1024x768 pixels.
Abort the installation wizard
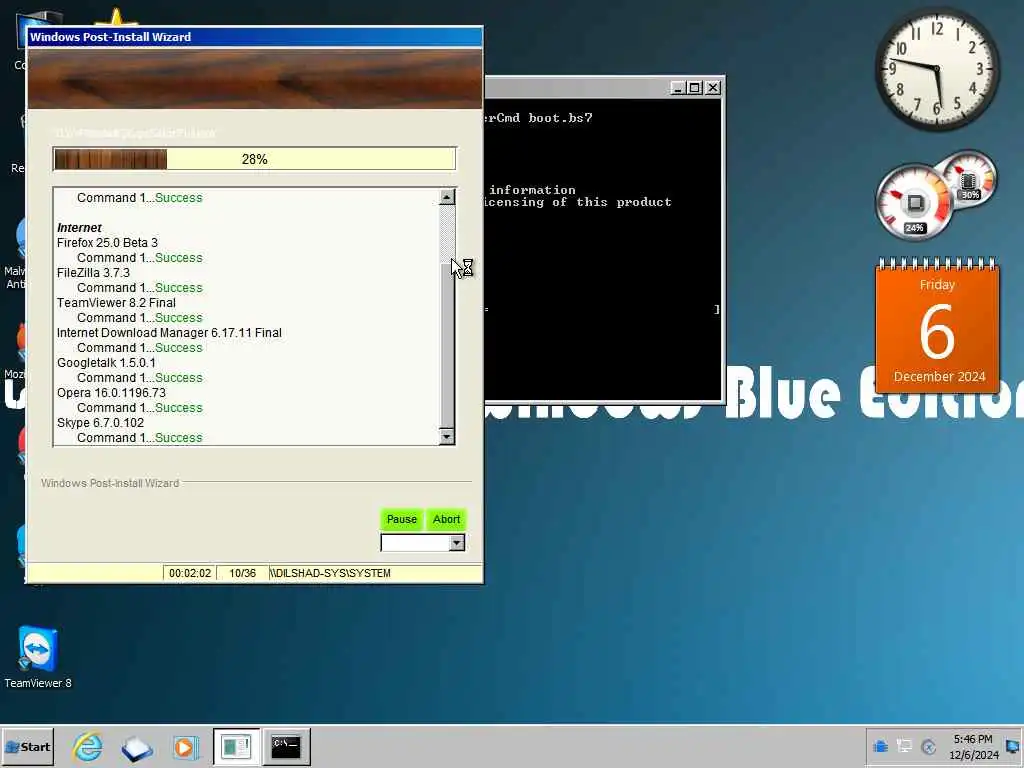click(x=446, y=519)
